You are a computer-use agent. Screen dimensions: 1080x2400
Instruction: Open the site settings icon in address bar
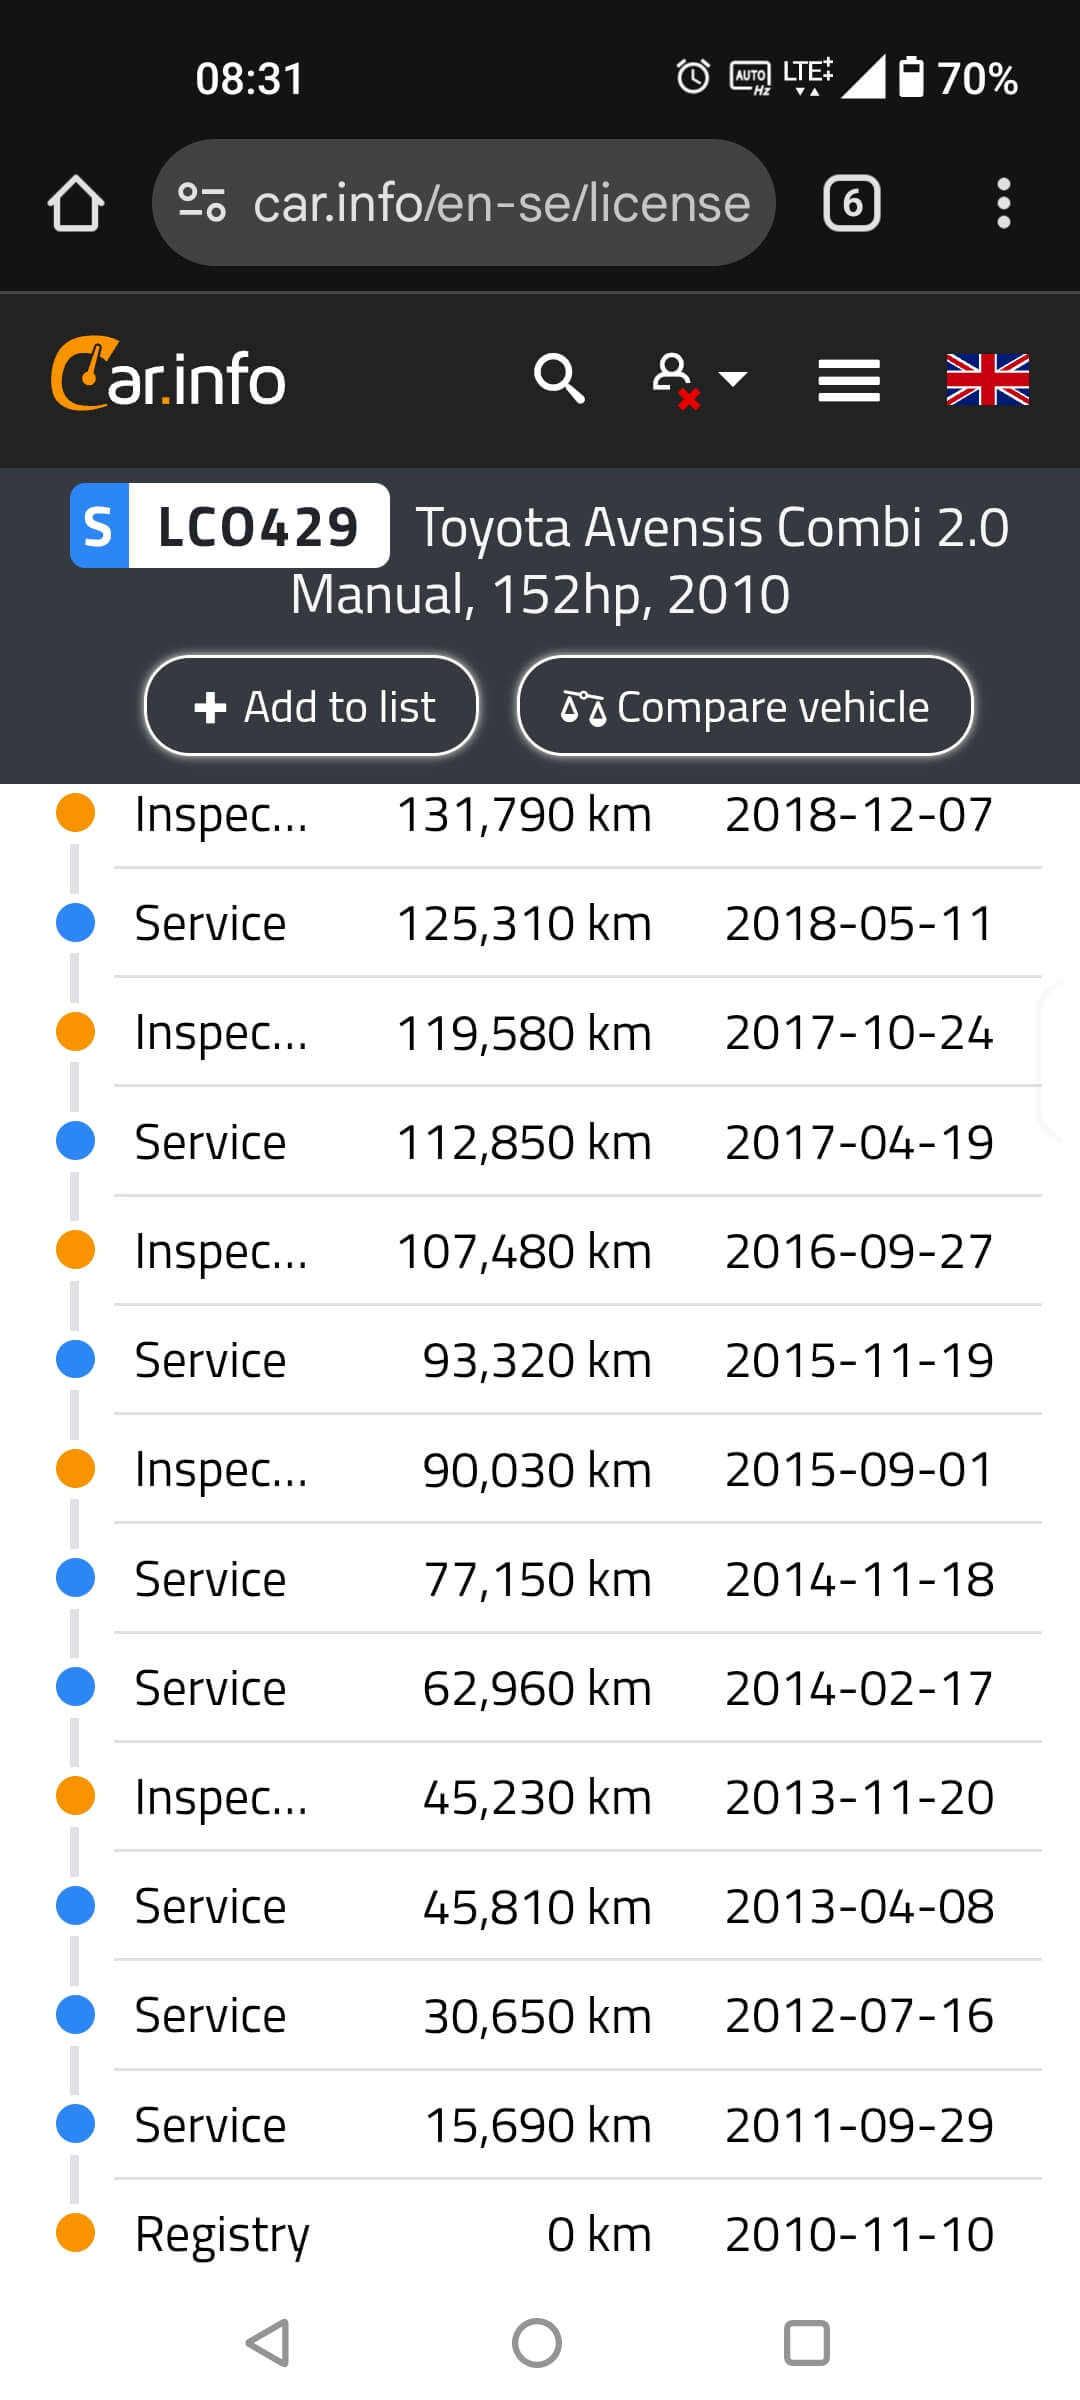(x=201, y=203)
